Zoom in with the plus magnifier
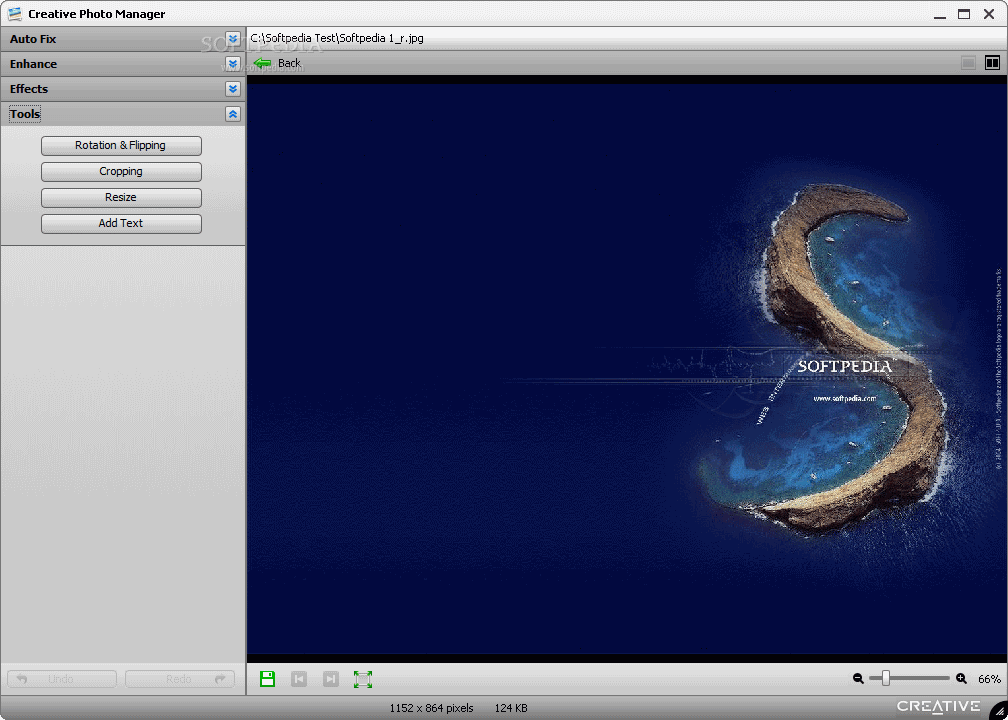The height and width of the screenshot is (720, 1008). (961, 678)
